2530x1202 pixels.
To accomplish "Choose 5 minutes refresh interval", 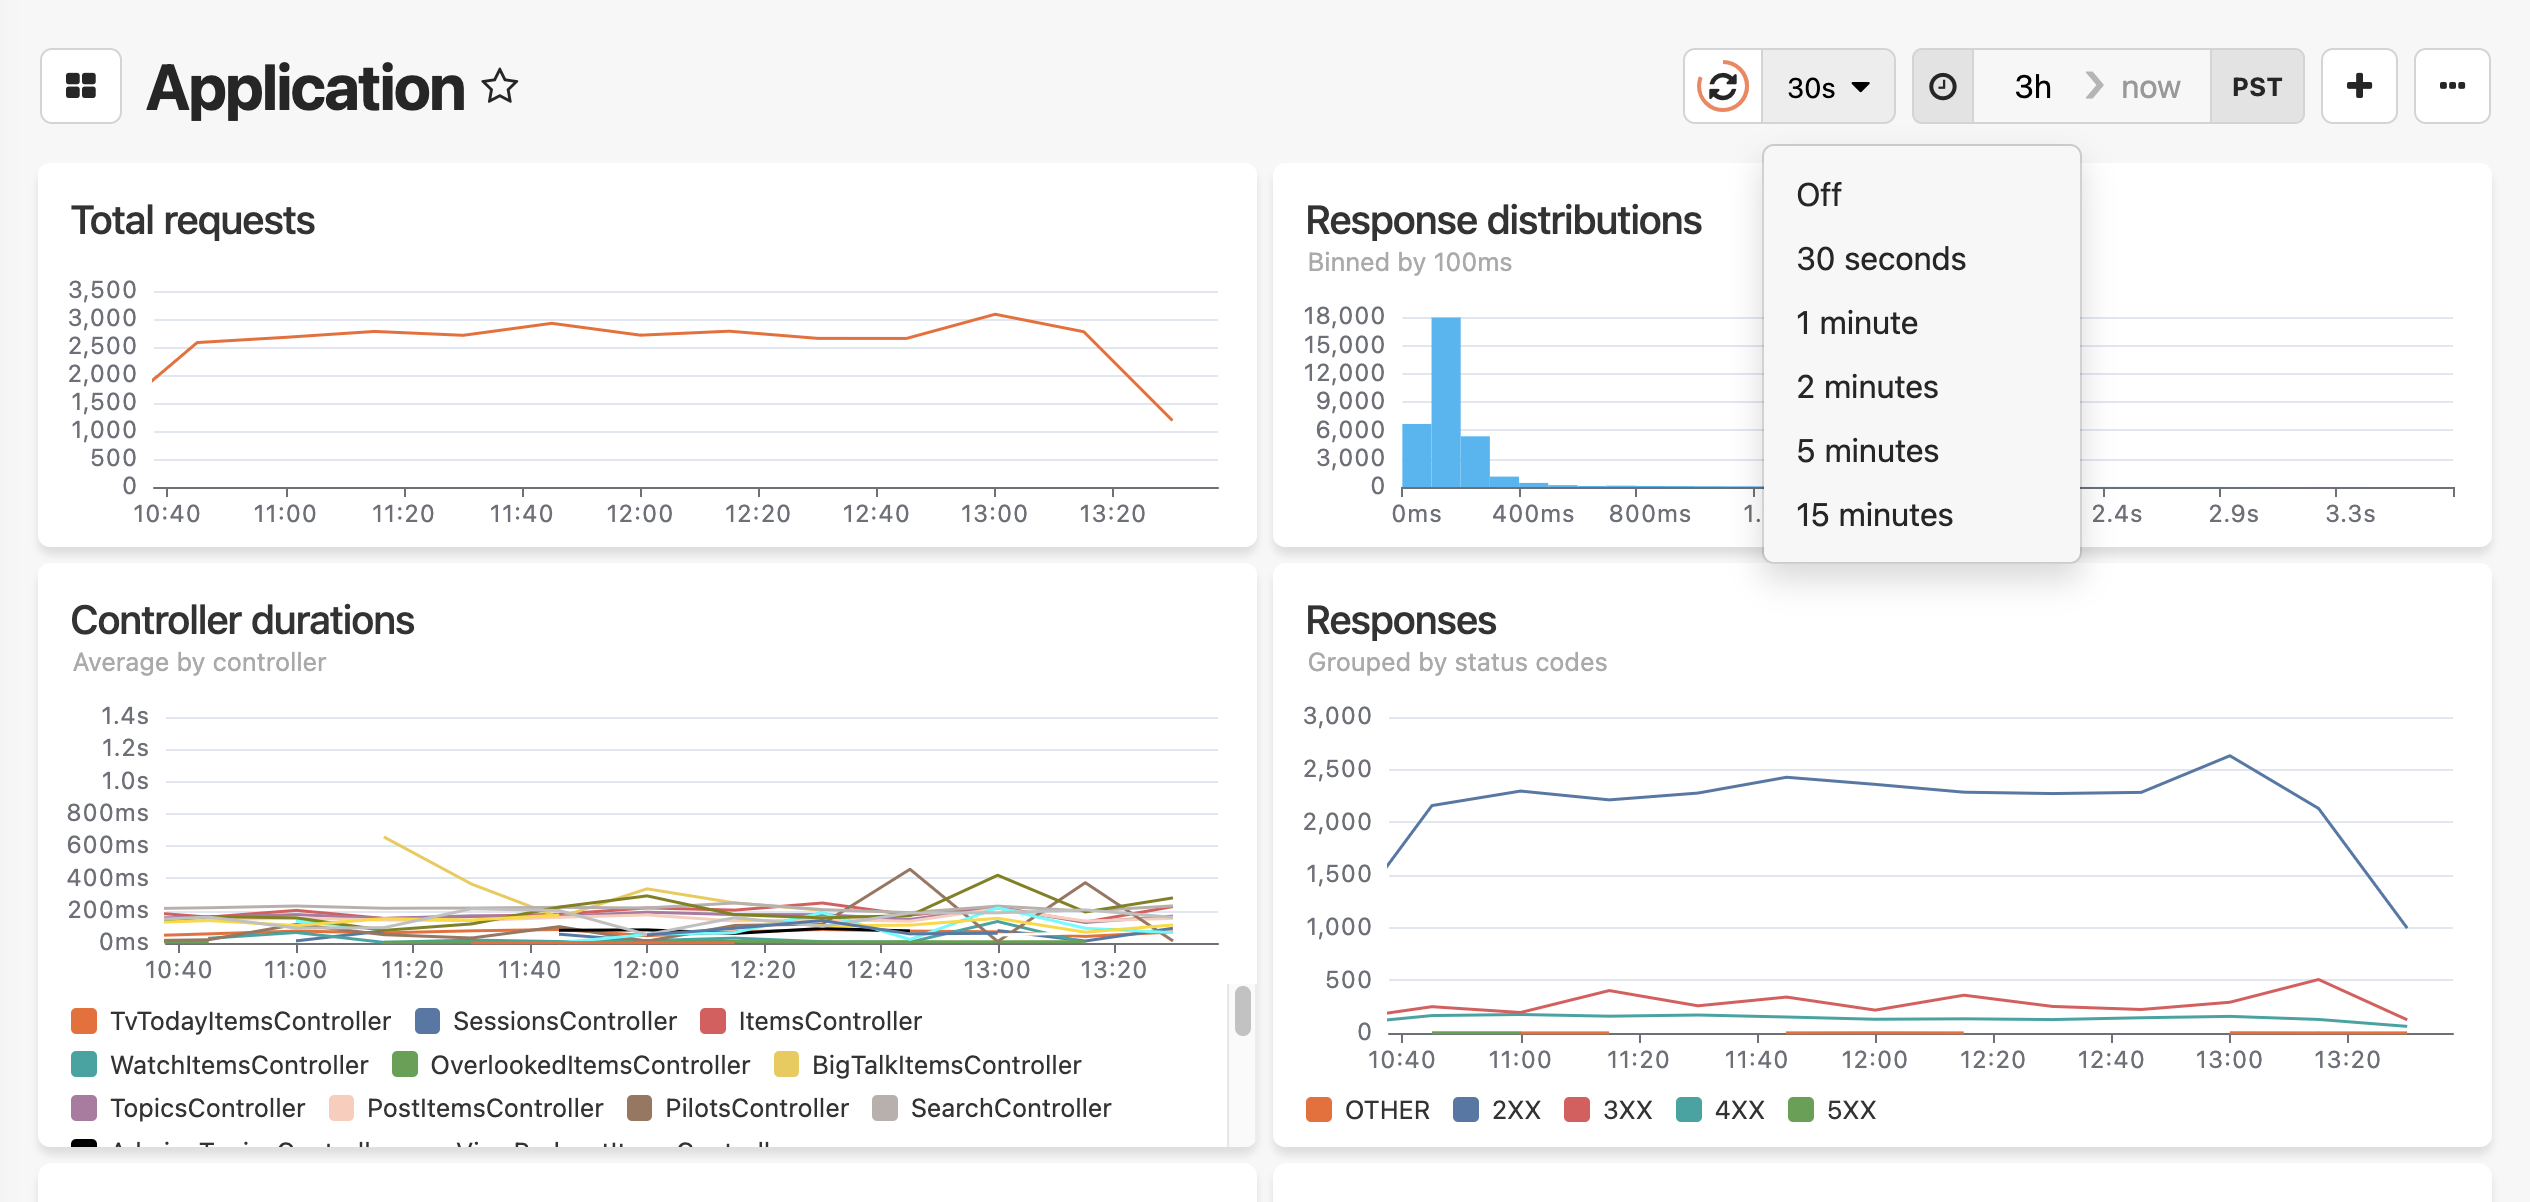I will [x=1868, y=451].
